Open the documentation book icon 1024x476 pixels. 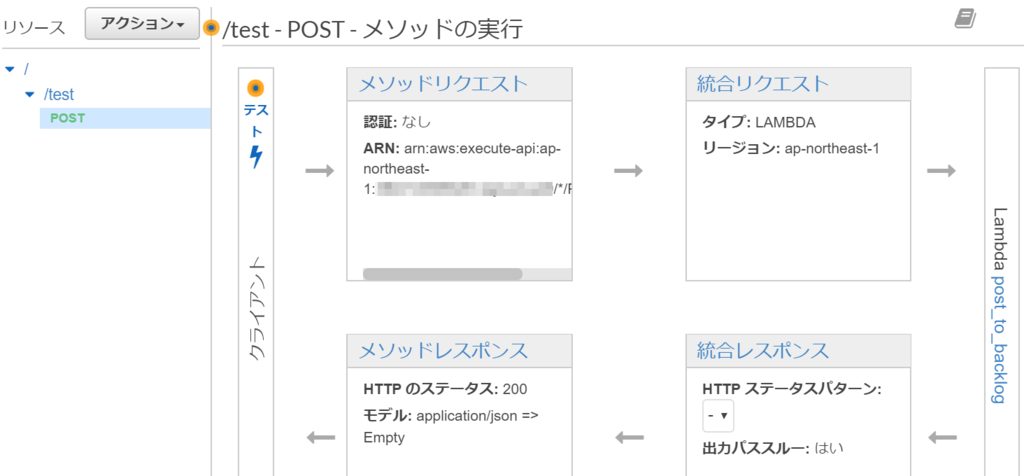(965, 20)
